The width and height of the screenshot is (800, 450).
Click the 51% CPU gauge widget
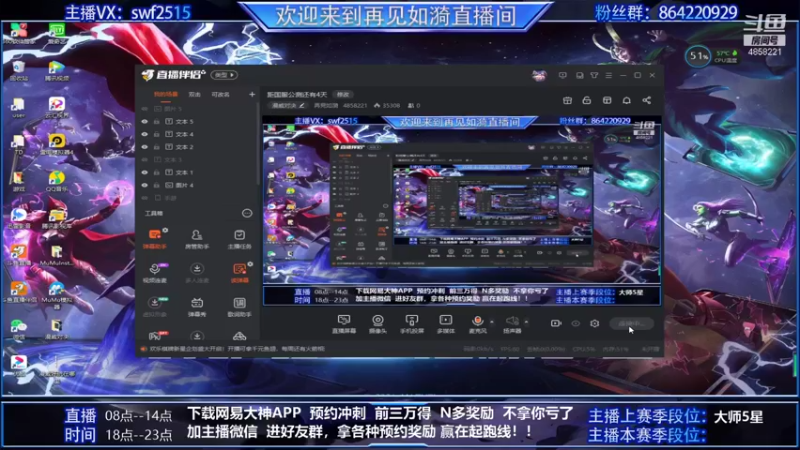(698, 56)
